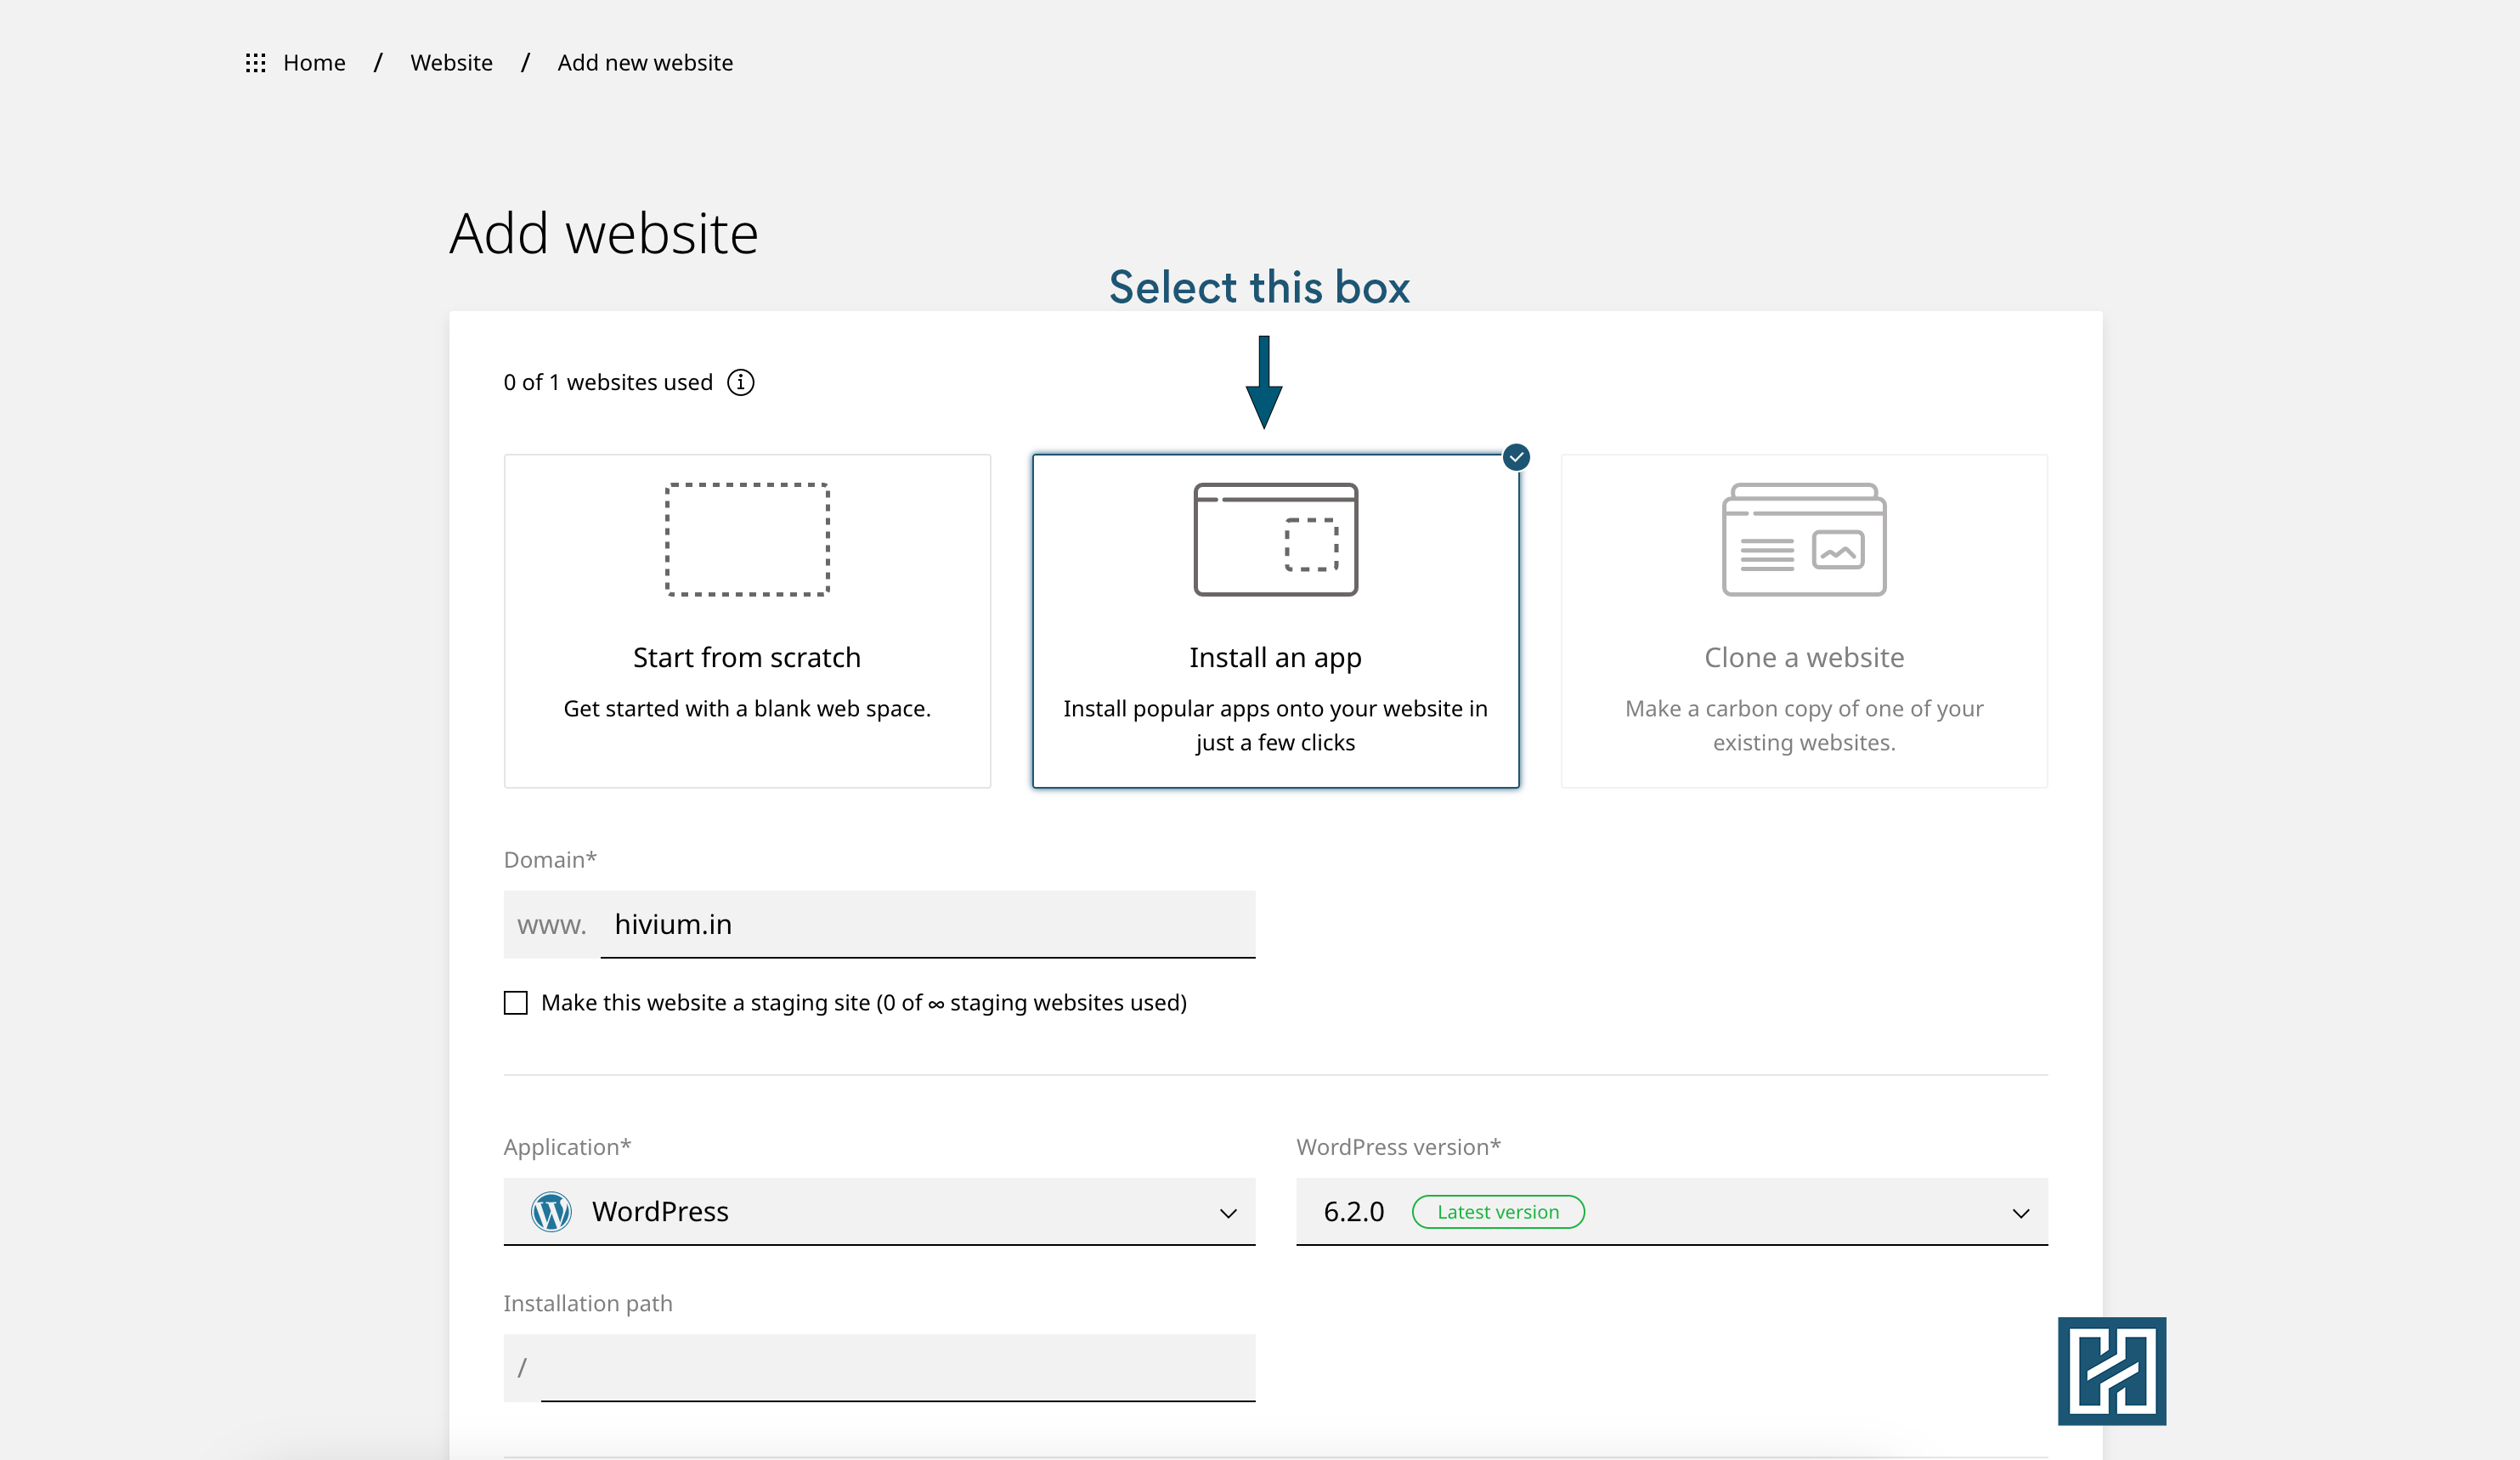Click the info icon next to websites used

tap(740, 382)
